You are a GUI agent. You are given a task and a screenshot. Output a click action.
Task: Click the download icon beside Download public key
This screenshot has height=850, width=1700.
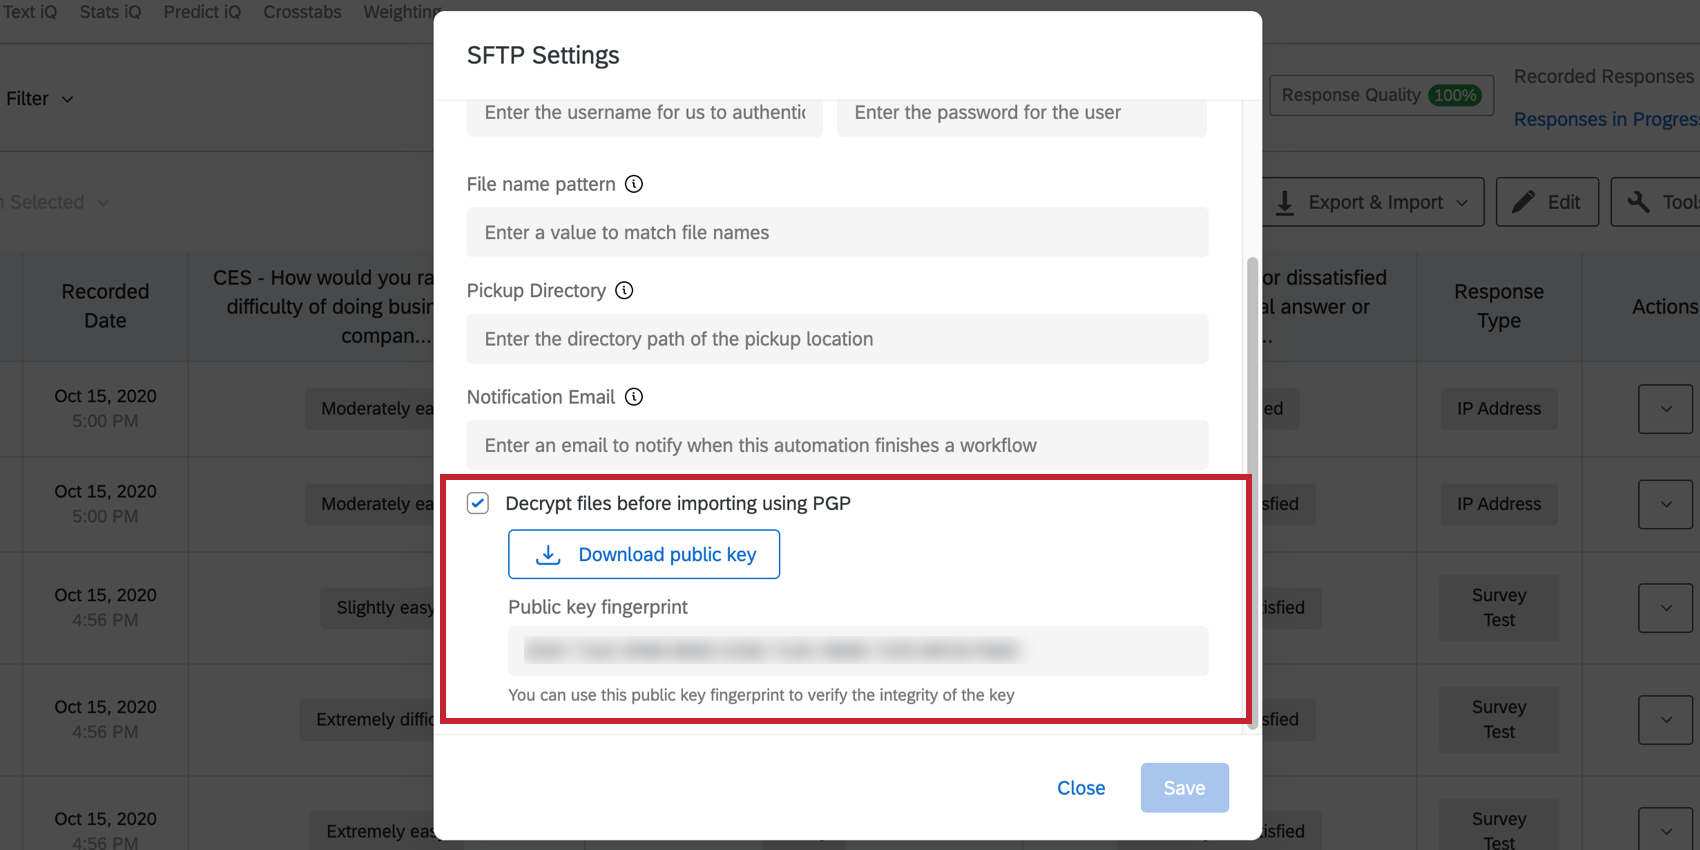tap(548, 554)
